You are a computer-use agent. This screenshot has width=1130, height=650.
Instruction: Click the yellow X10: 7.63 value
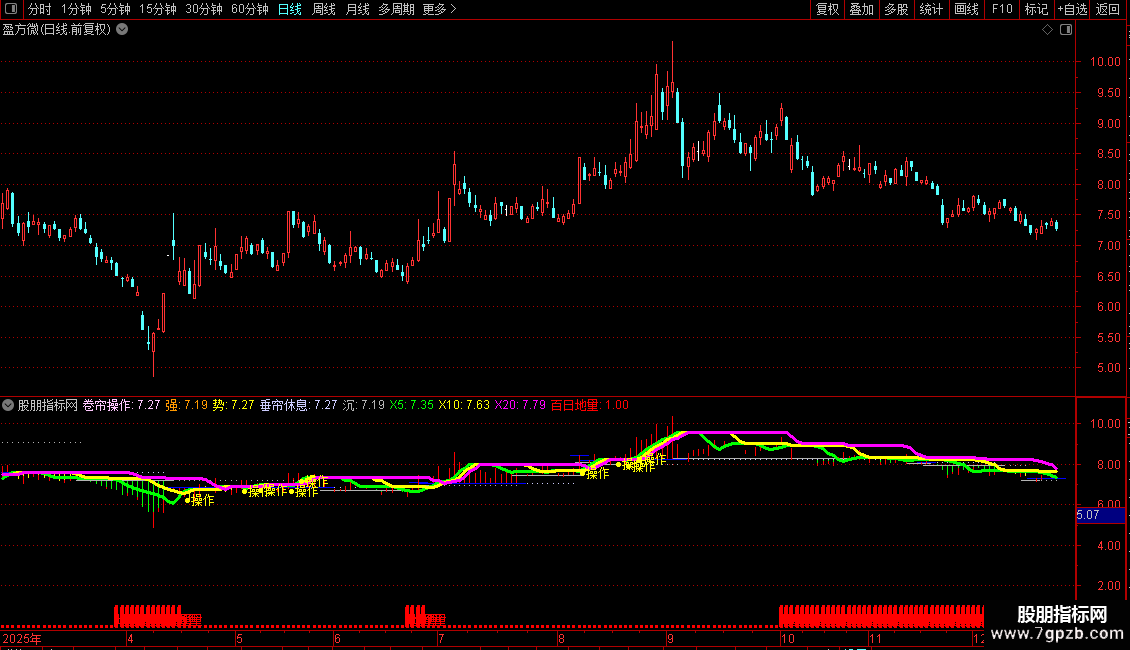(464, 405)
